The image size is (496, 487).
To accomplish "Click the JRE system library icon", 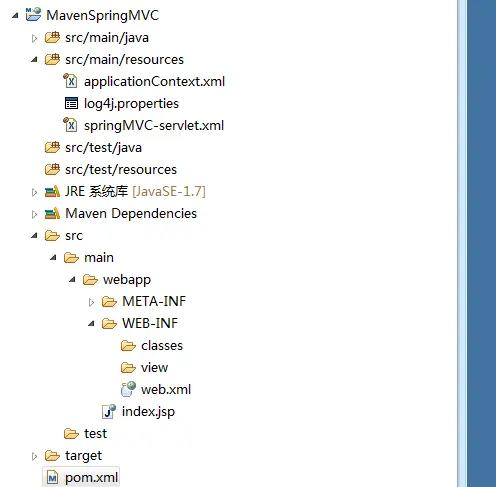I will 52,192.
